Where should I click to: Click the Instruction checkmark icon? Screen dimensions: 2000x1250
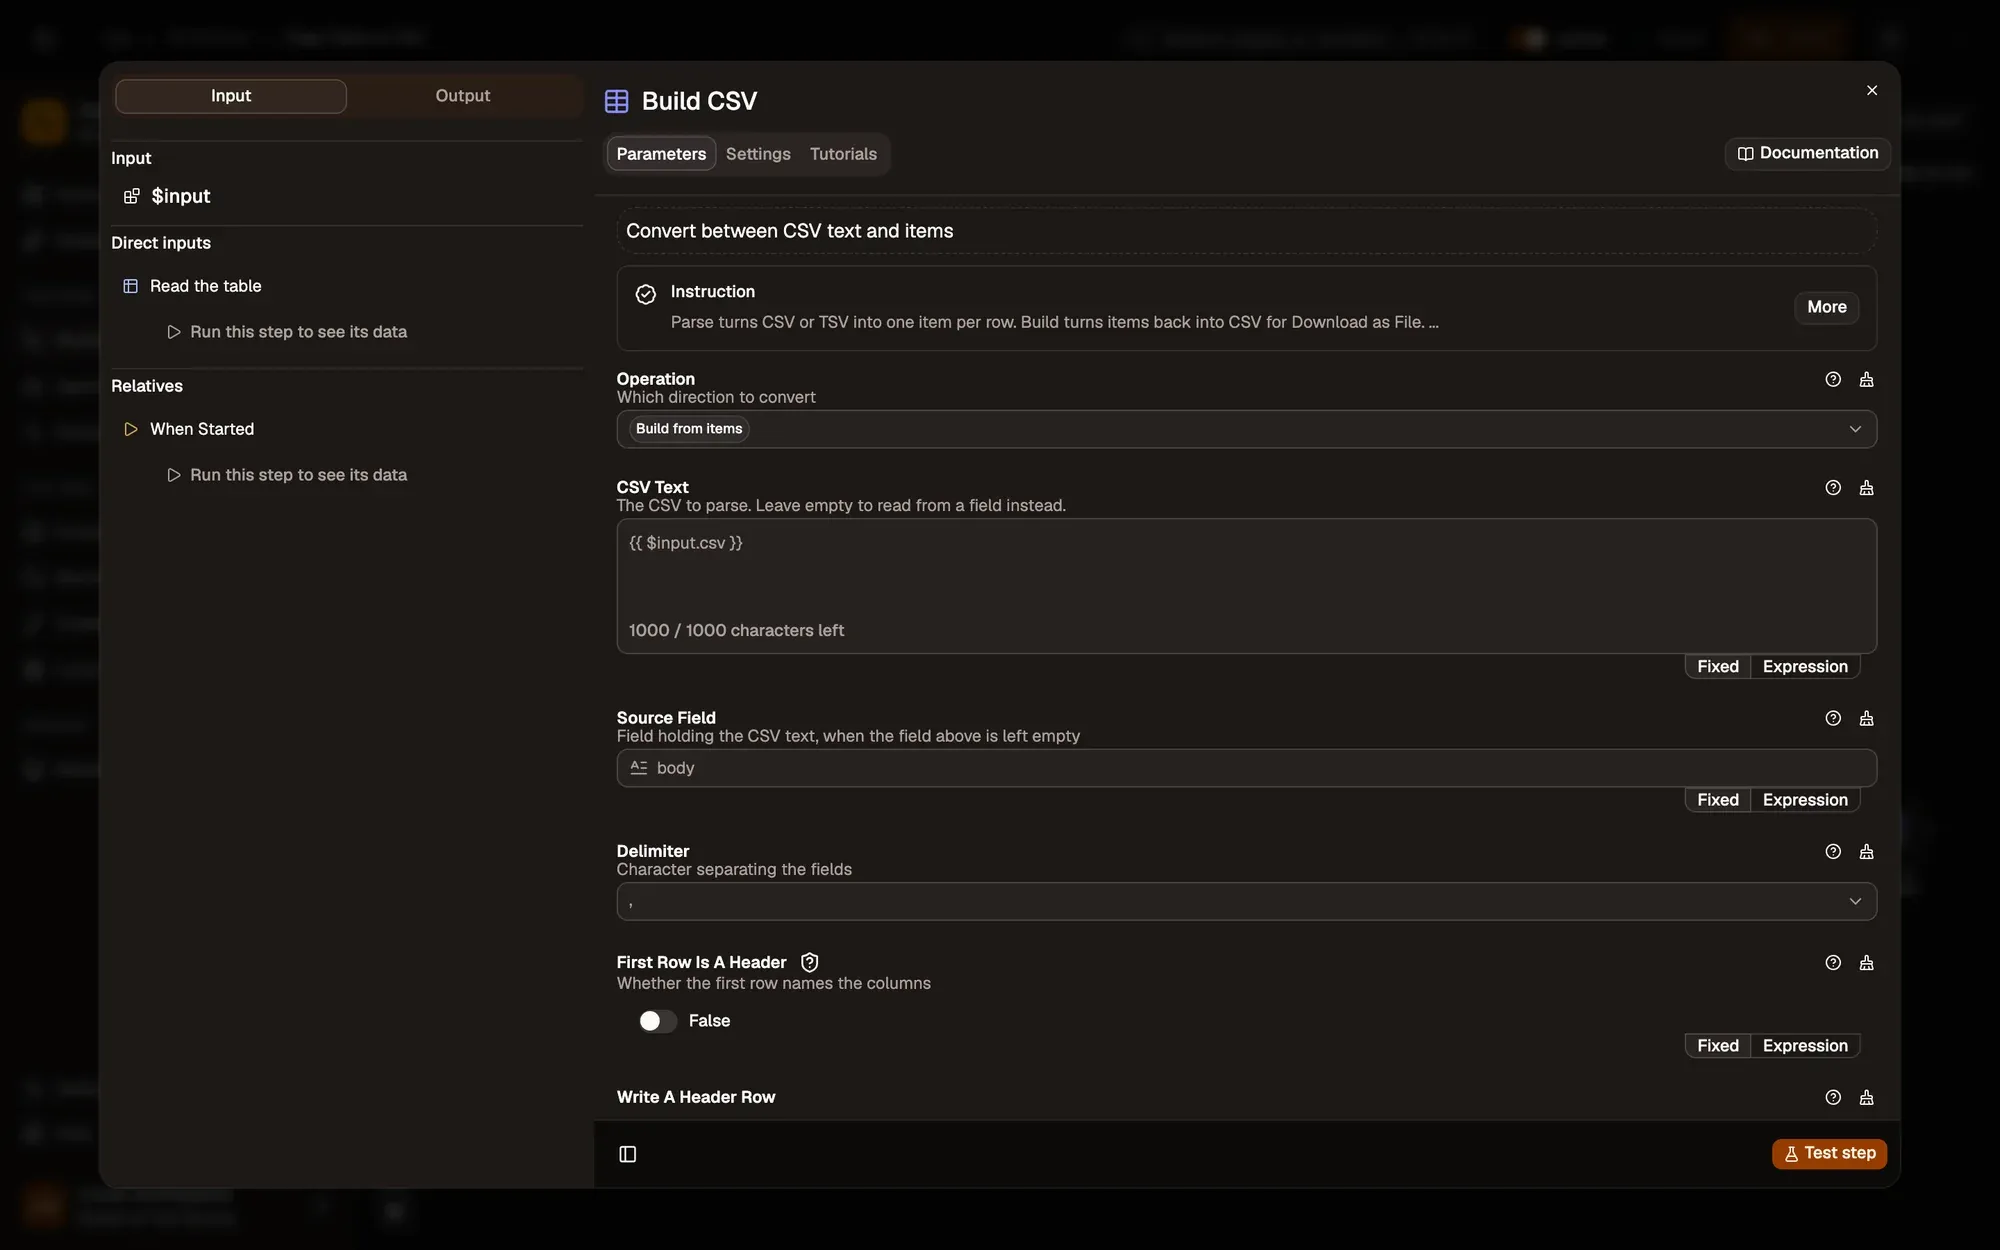[646, 294]
